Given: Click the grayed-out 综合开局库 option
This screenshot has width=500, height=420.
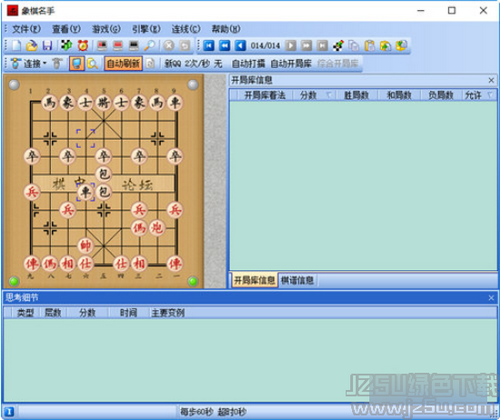Looking at the screenshot, I should tap(338, 63).
